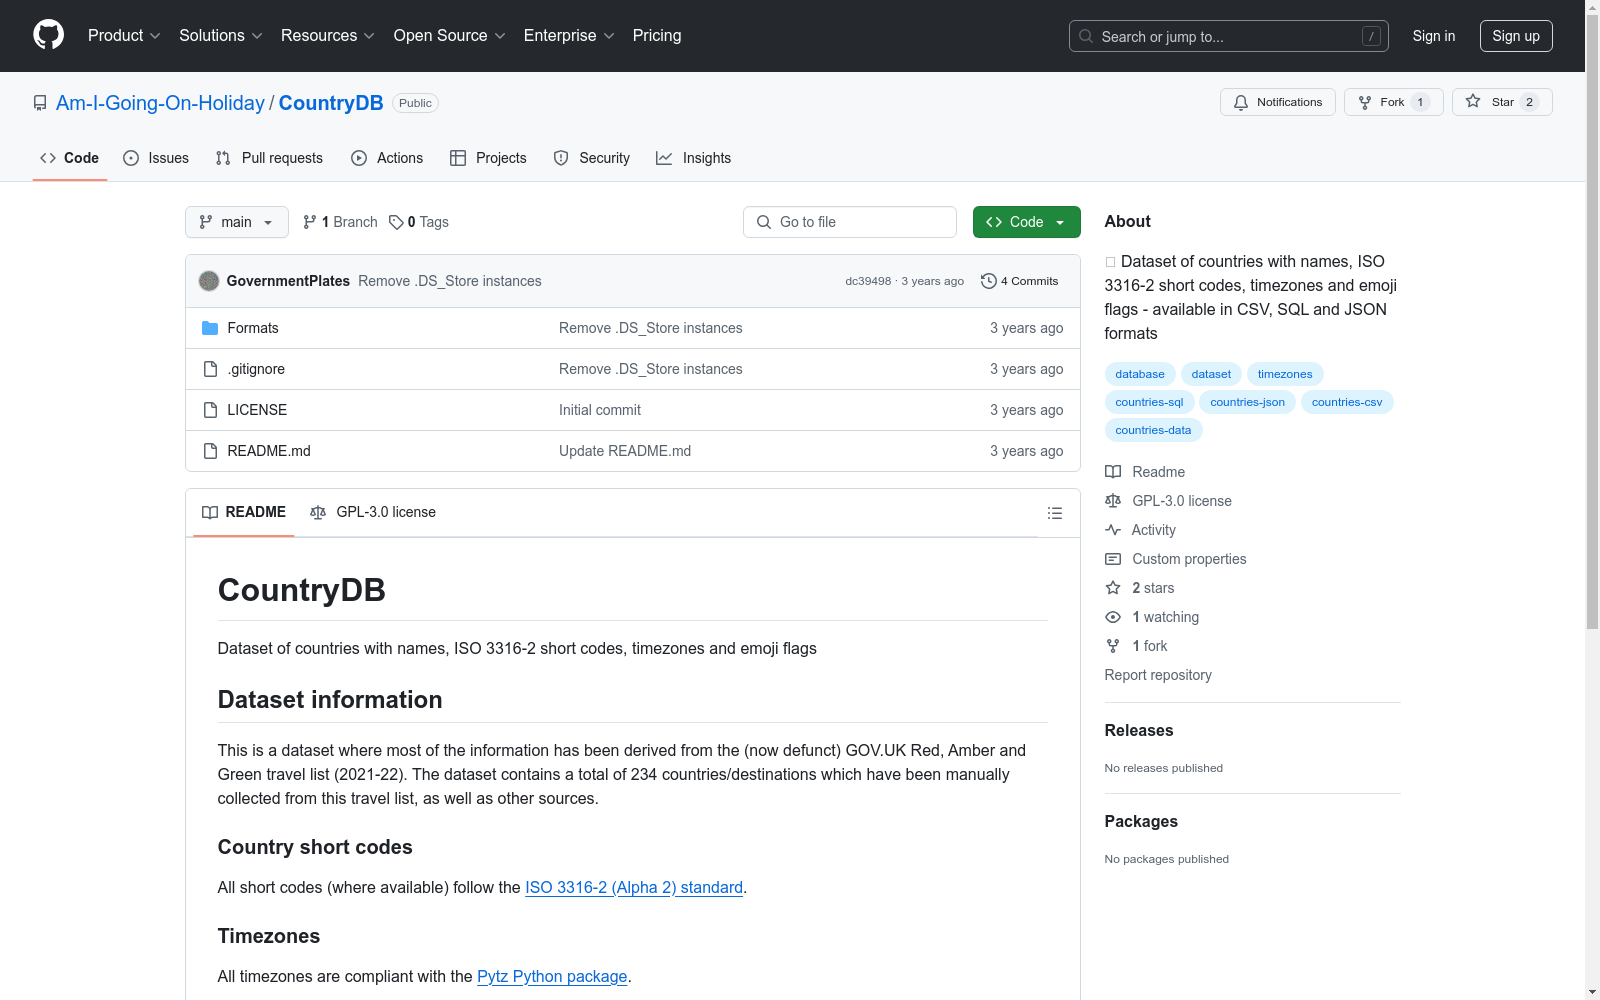Open the Product dropdown menu
This screenshot has width=1600, height=1000.
click(x=124, y=35)
